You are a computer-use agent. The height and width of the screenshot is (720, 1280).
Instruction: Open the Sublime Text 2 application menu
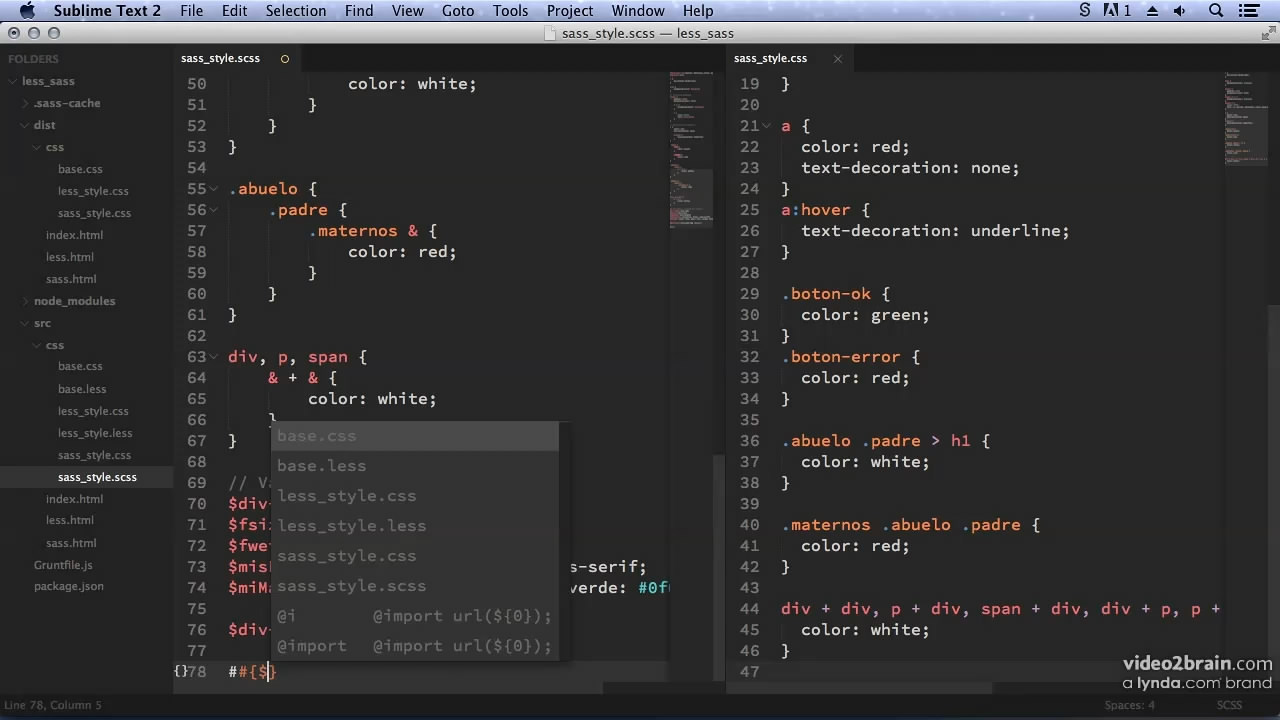[107, 11]
